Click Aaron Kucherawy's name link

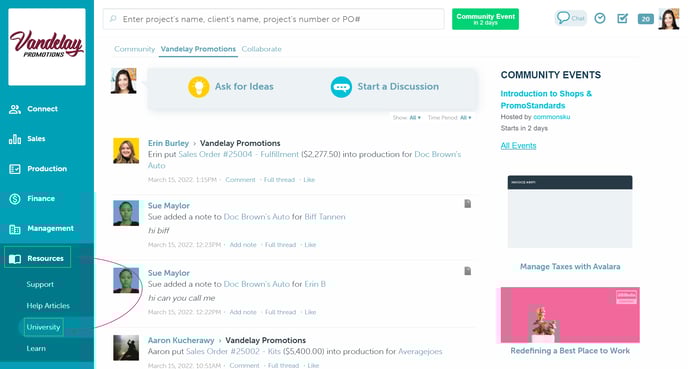(x=181, y=340)
